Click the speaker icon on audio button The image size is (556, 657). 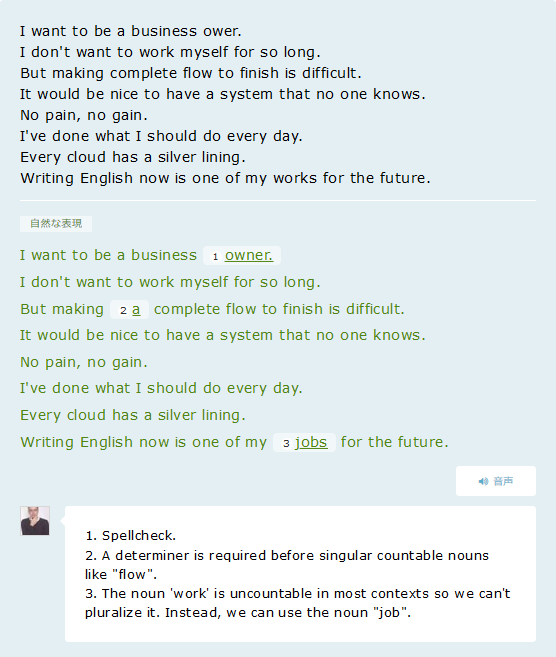click(x=484, y=481)
